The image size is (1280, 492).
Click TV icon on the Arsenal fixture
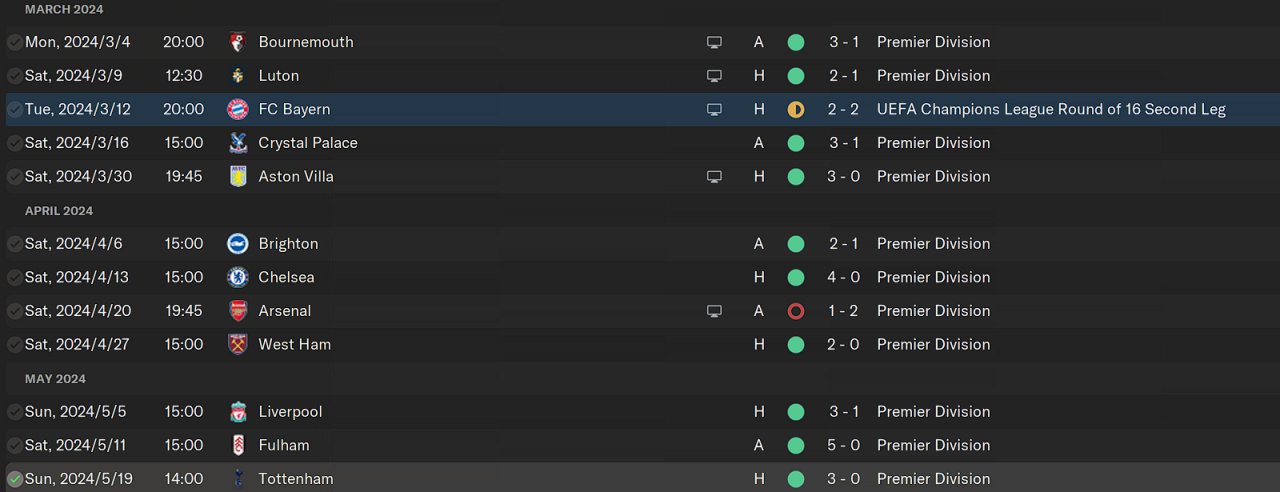click(714, 311)
